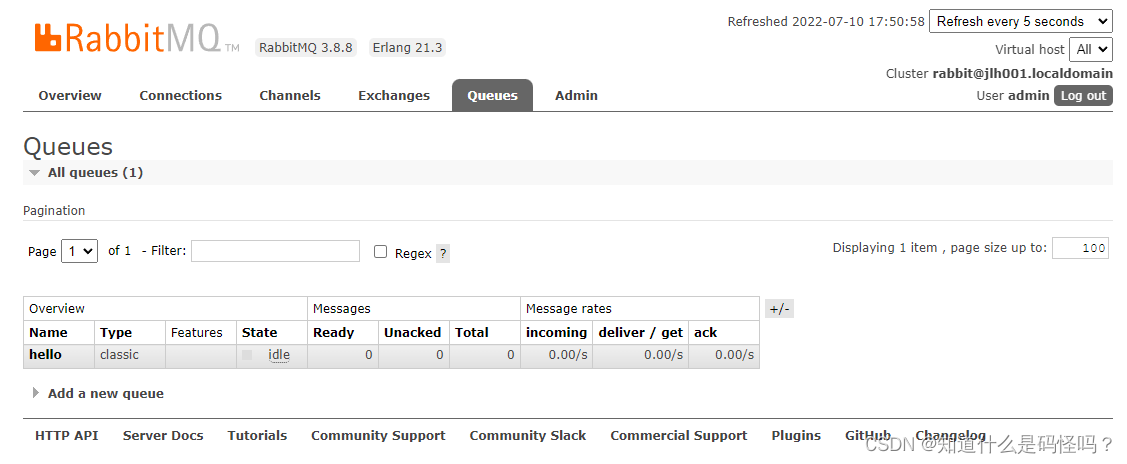Open the Community Support link
This screenshot has height=464, width=1127.
(378, 435)
